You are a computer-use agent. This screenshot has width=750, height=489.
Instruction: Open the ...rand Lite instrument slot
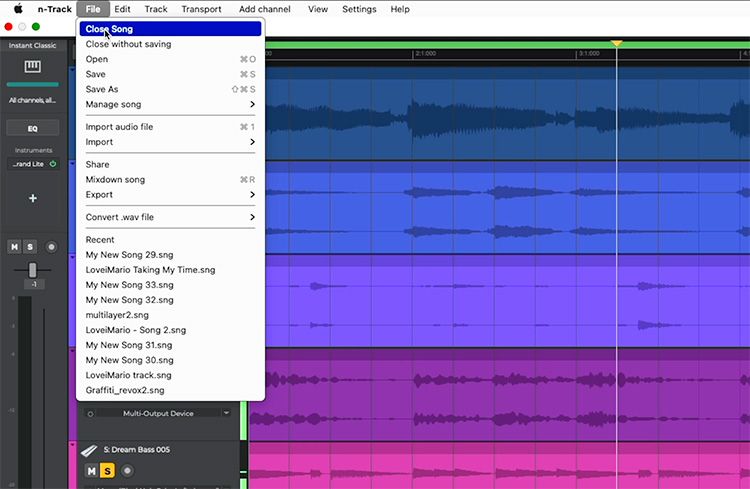click(29, 164)
